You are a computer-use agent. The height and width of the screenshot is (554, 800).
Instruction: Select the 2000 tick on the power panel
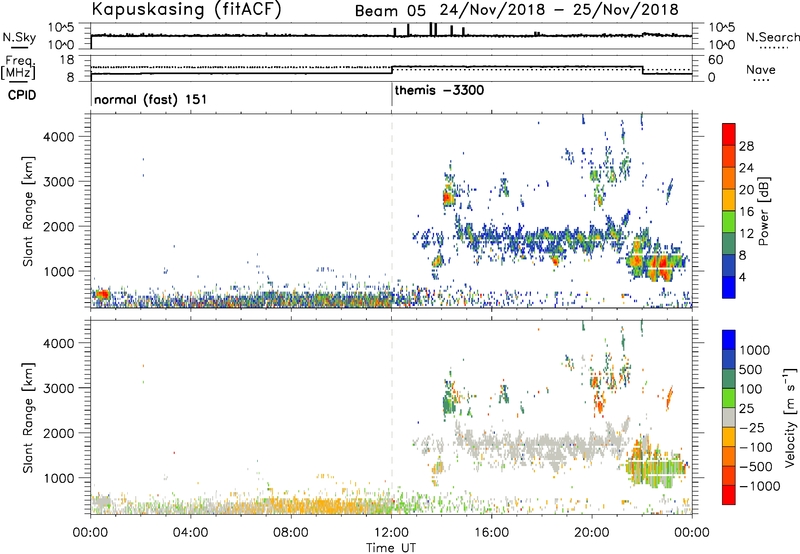pyautogui.click(x=59, y=226)
